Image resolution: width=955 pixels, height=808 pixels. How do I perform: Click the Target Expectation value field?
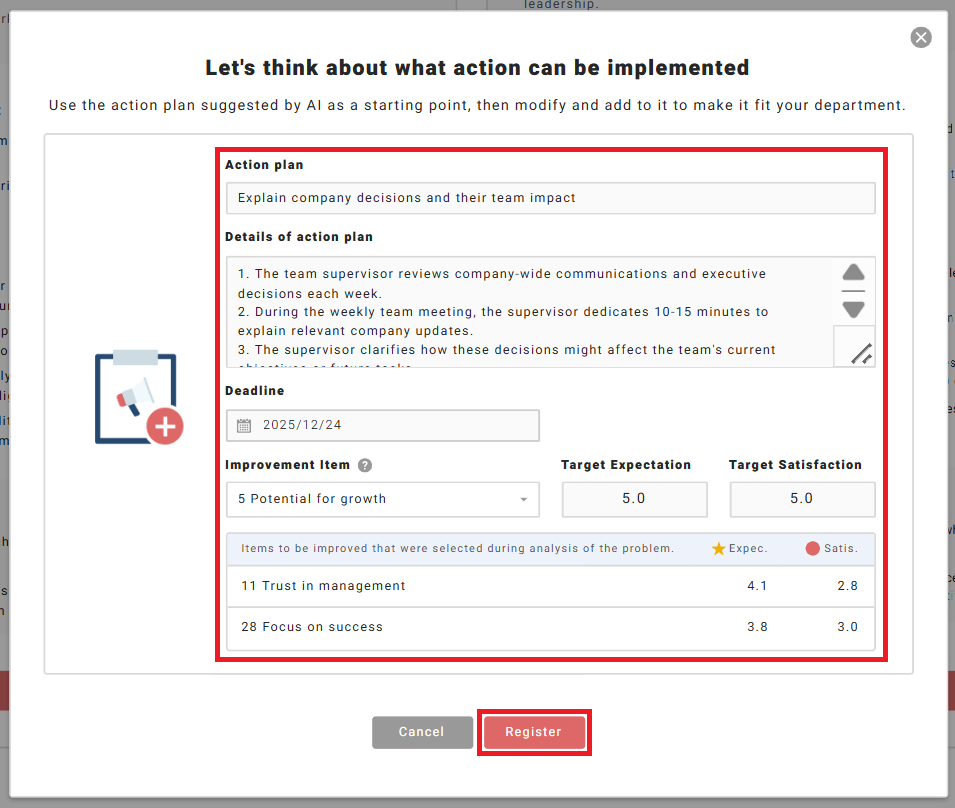[x=634, y=499]
